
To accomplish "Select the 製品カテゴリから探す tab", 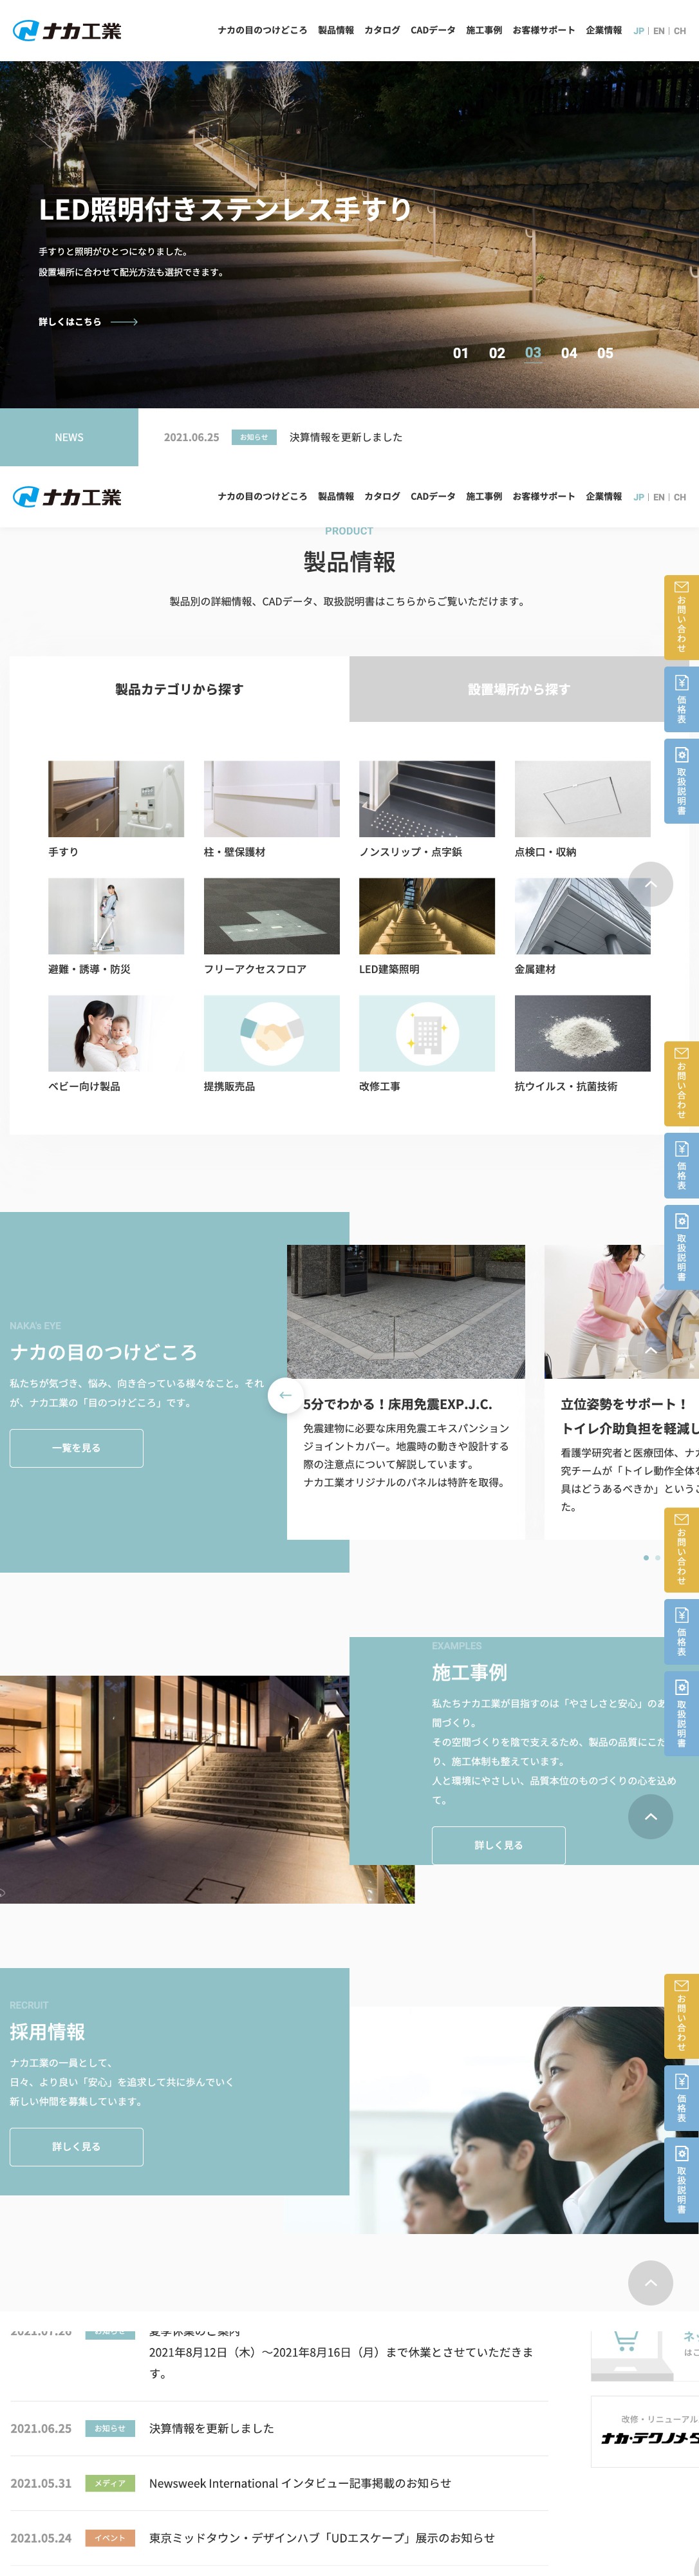I will (179, 689).
